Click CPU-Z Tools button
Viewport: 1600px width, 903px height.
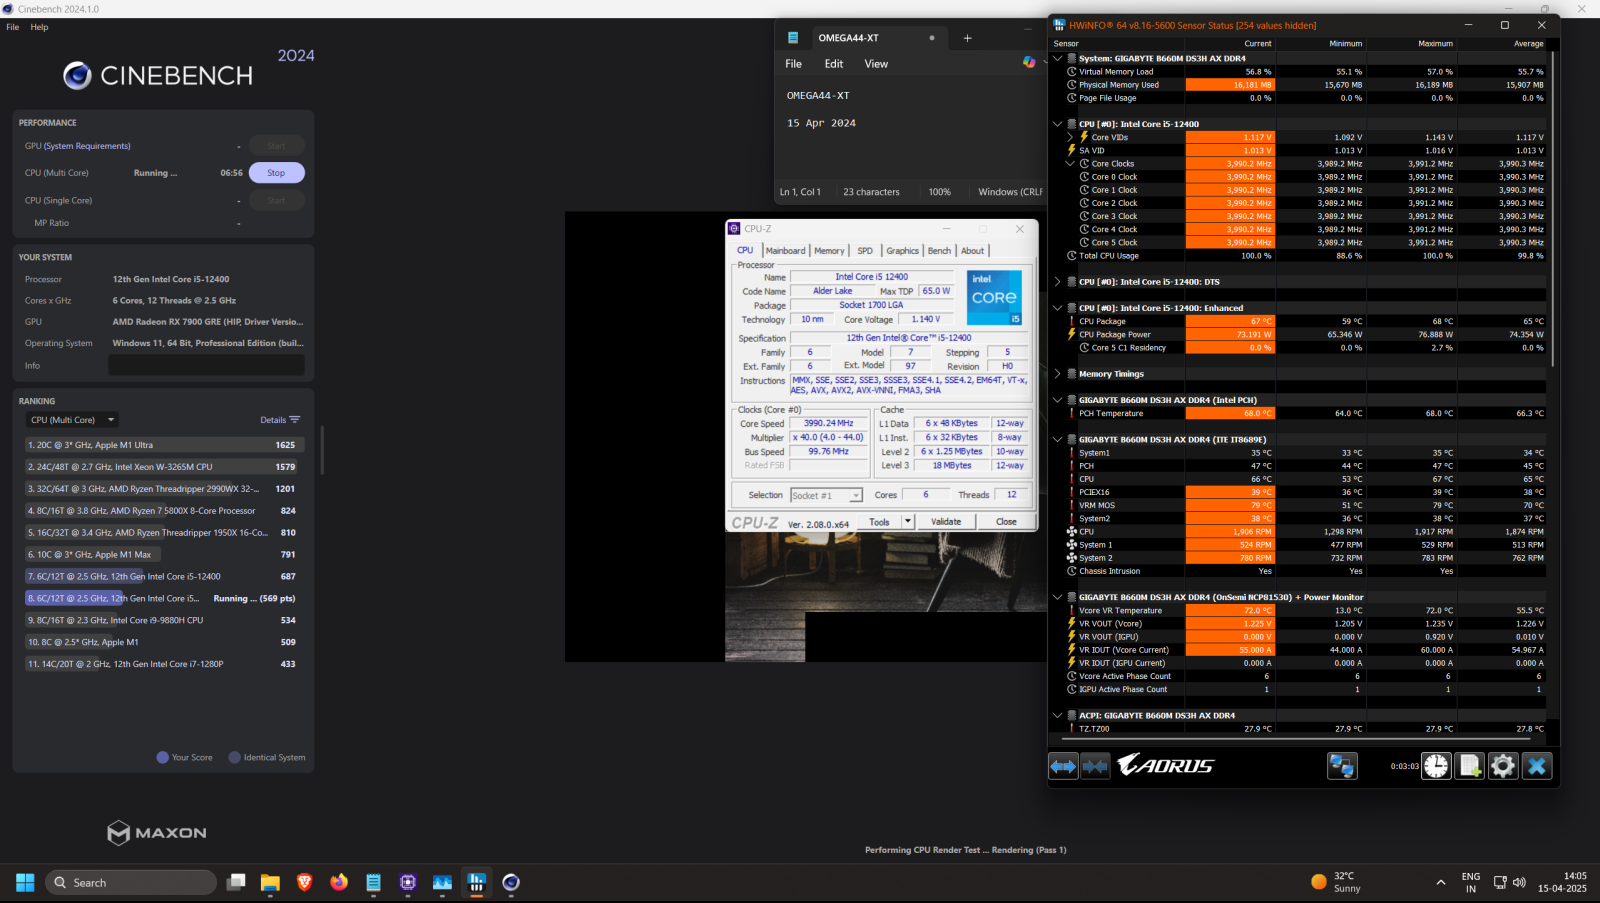pos(879,521)
